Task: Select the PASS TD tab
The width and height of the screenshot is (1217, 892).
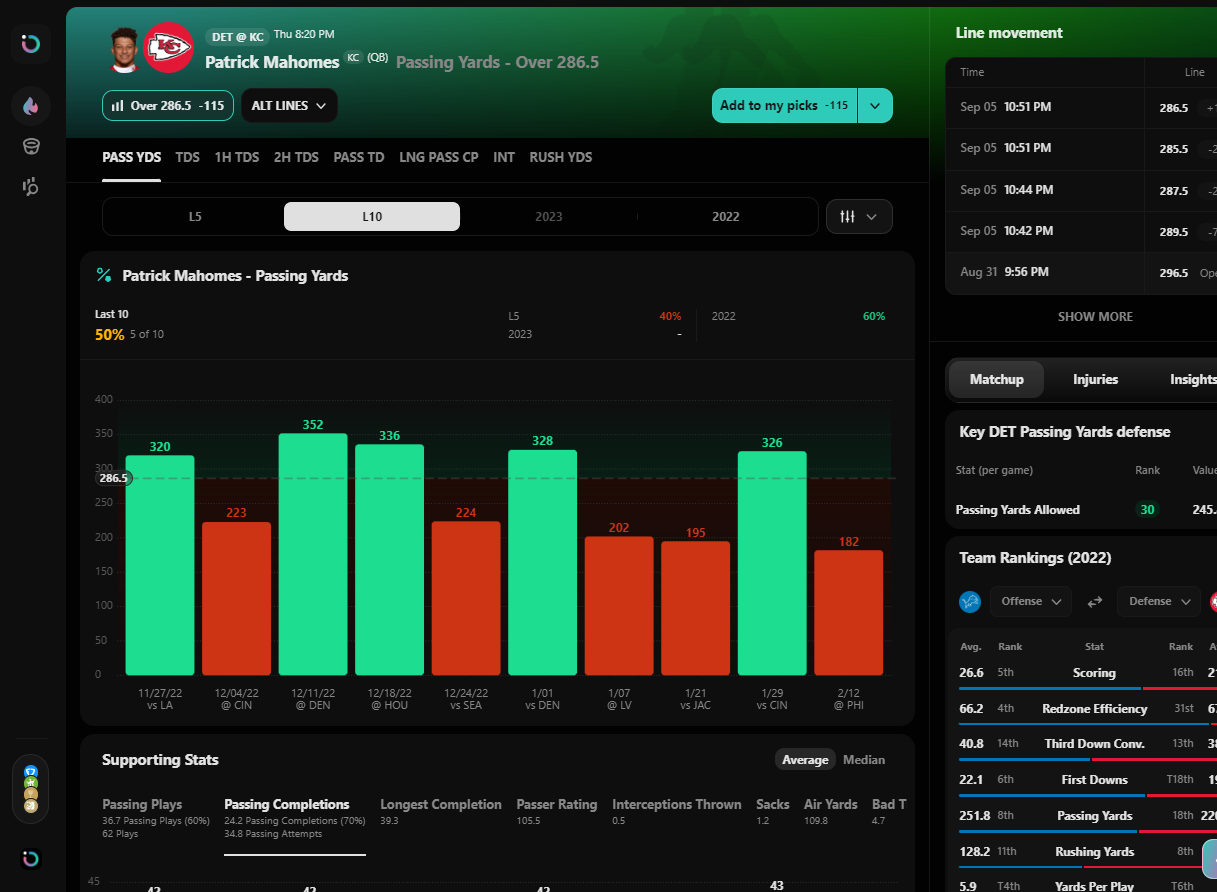Action: (x=359, y=158)
